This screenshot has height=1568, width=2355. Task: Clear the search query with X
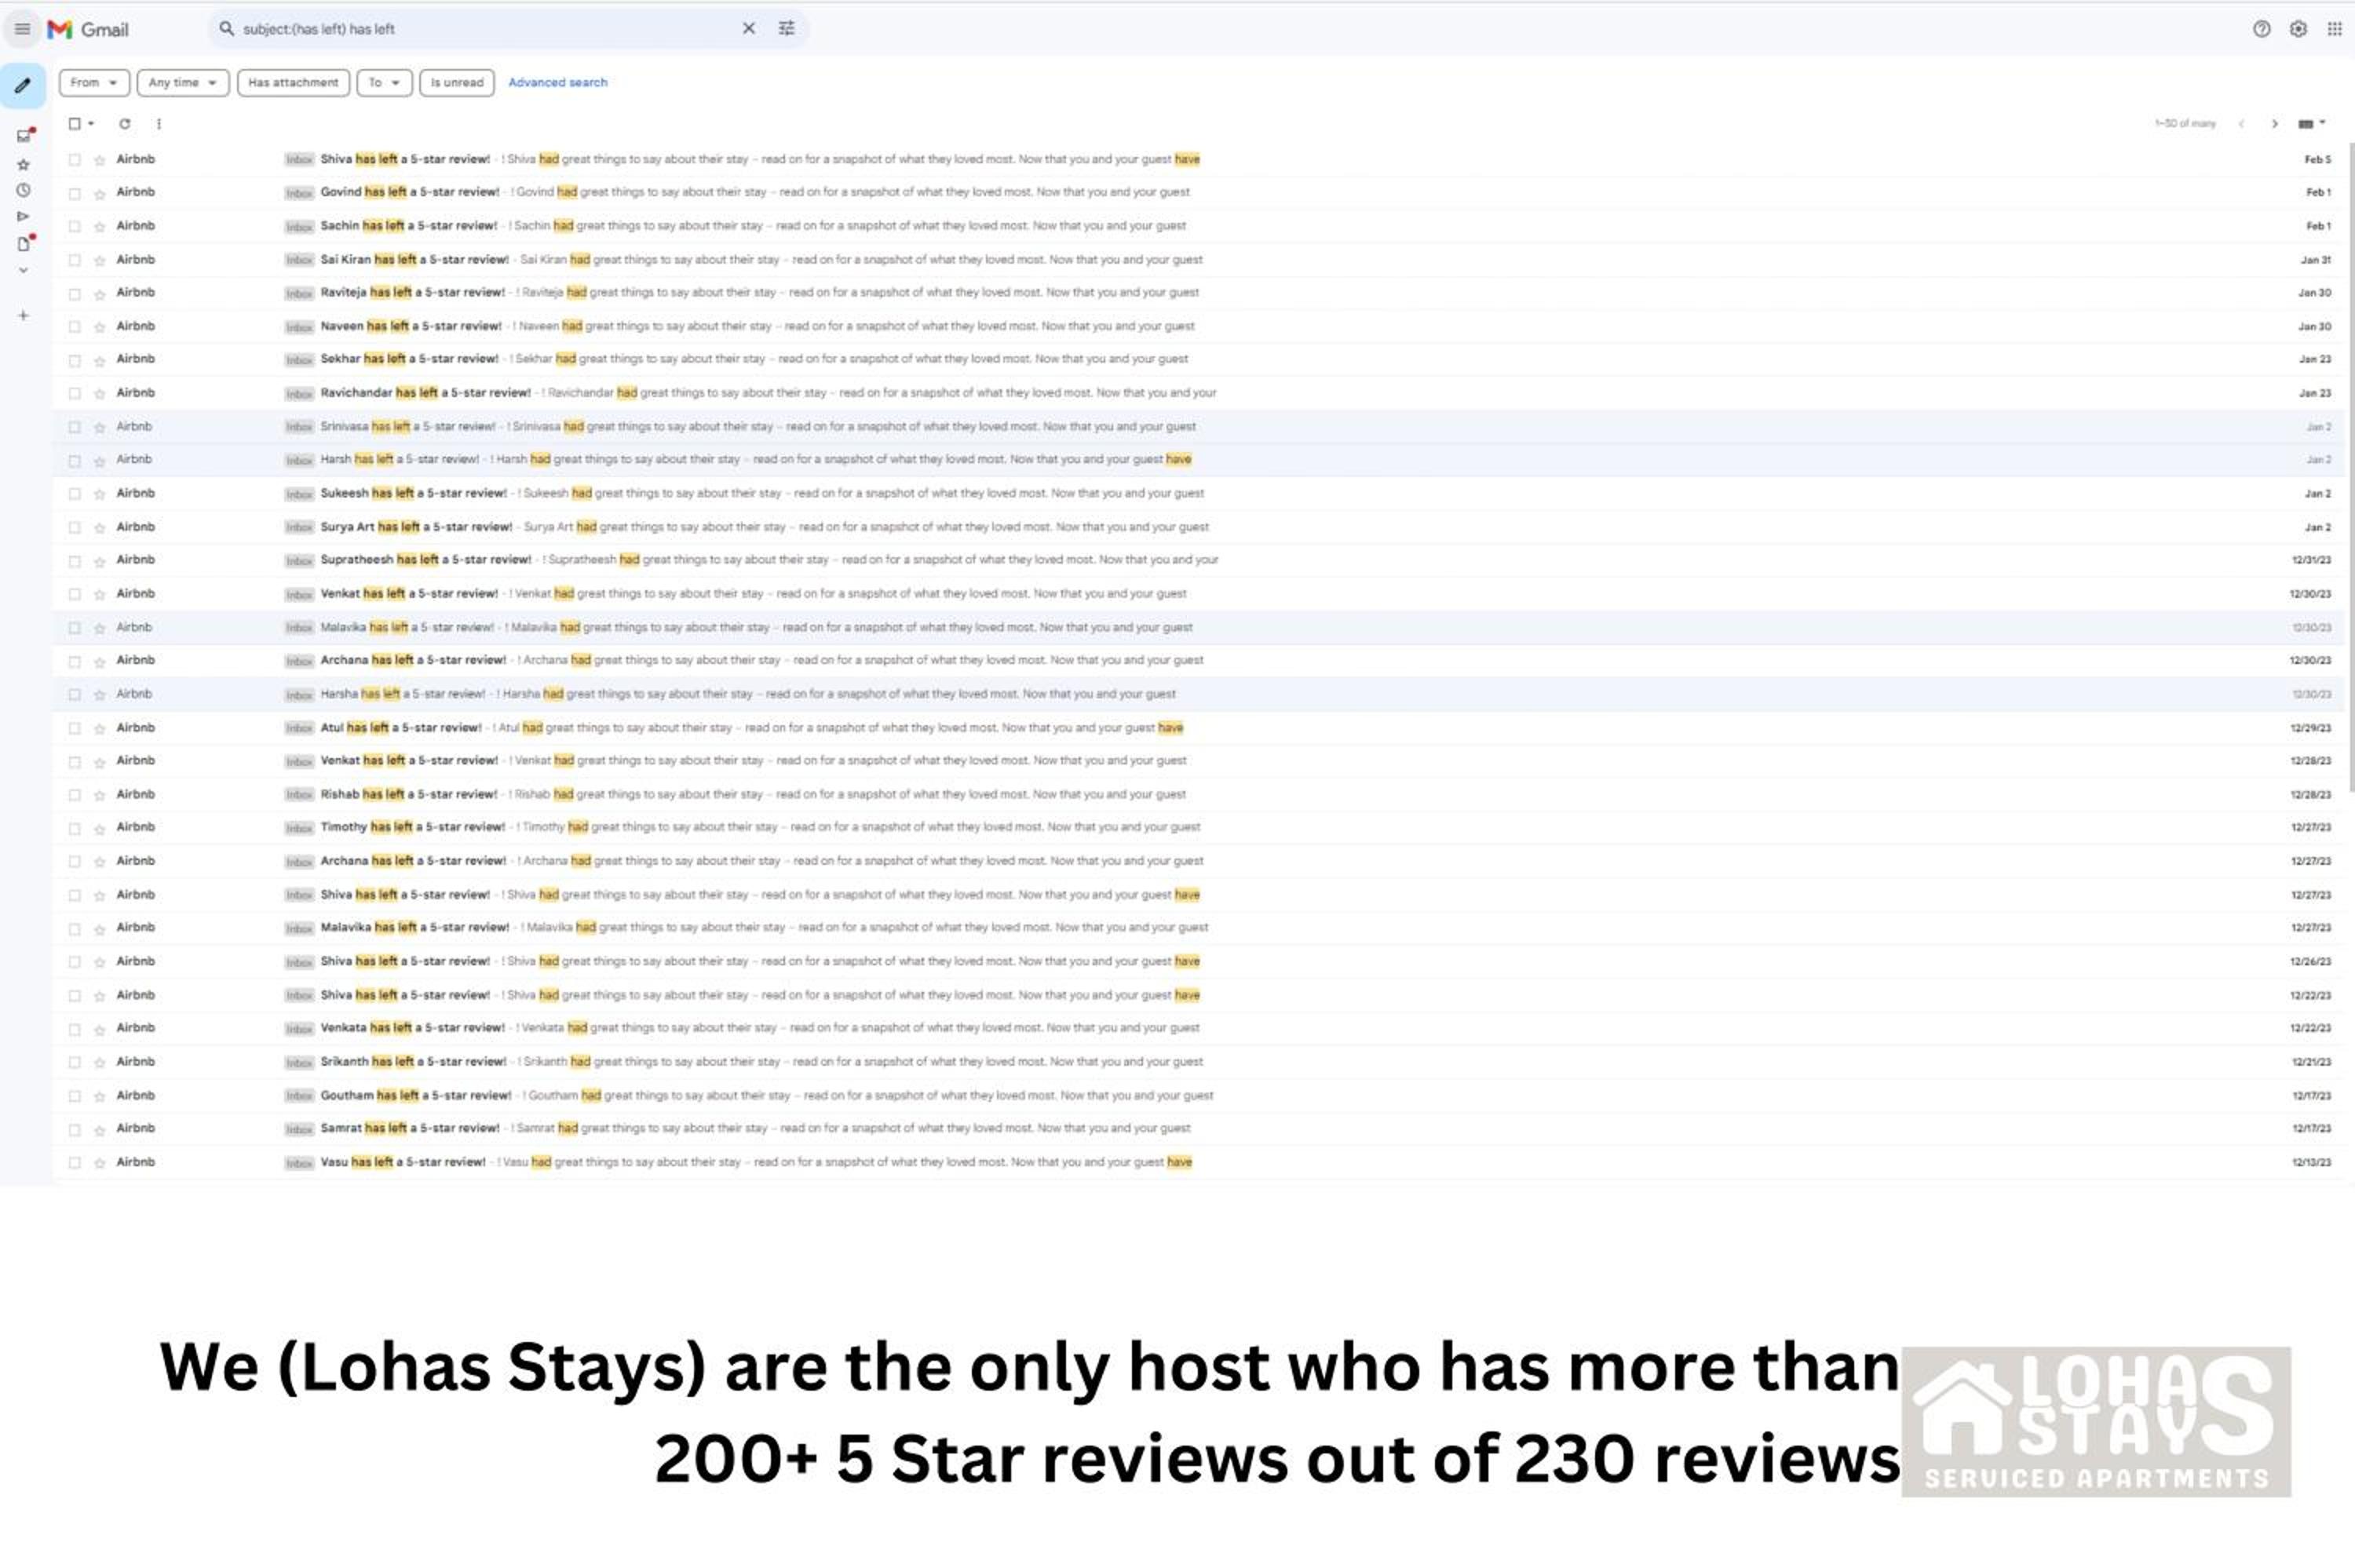coord(748,29)
